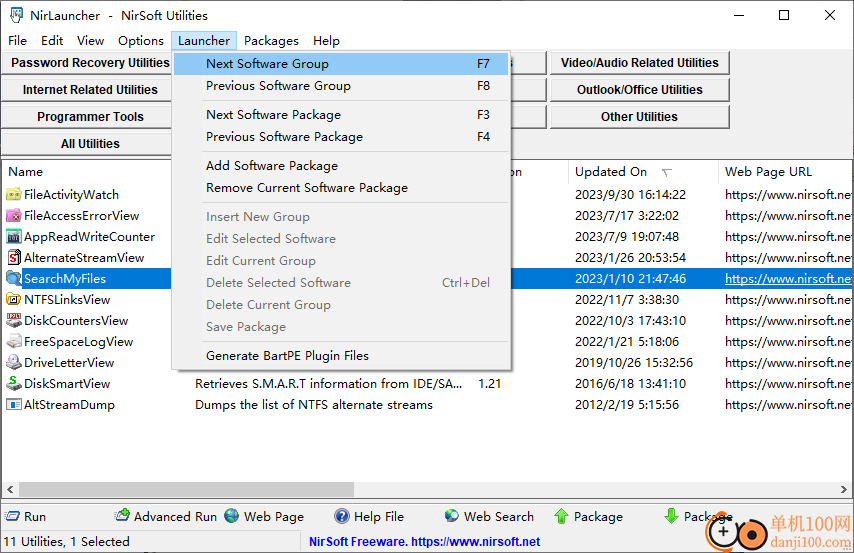This screenshot has height=553, width=854.
Task: Choose Remove Current Software Package
Action: click(341, 188)
